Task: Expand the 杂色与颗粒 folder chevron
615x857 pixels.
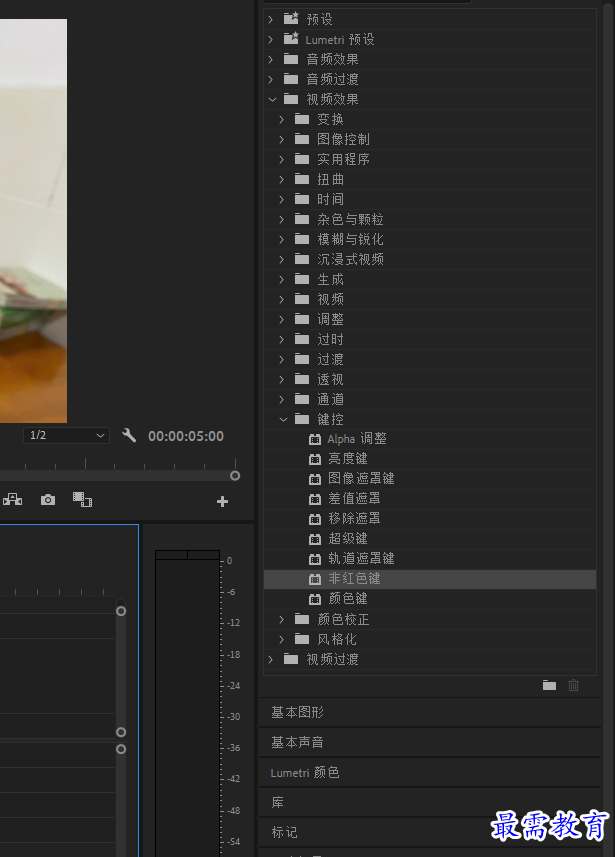Action: (x=282, y=219)
